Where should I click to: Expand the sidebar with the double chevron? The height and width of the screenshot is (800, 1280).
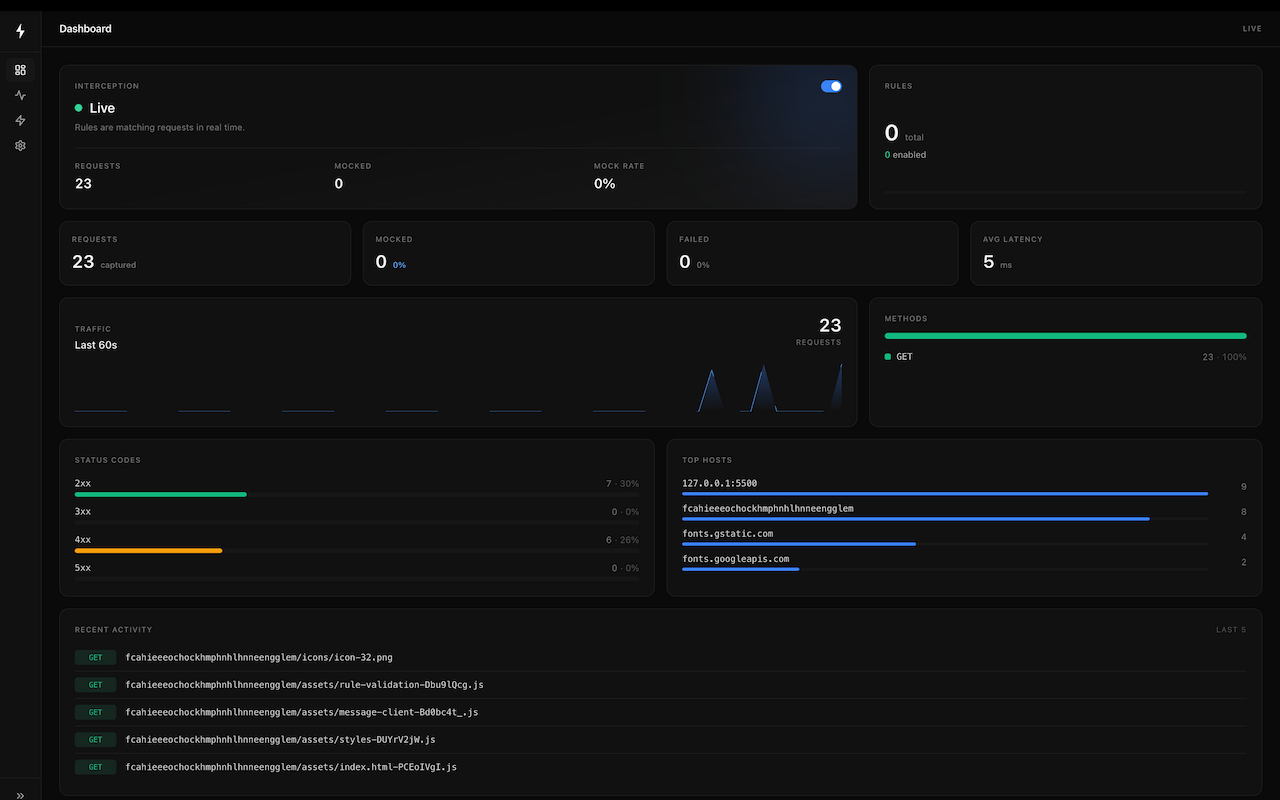[20, 795]
